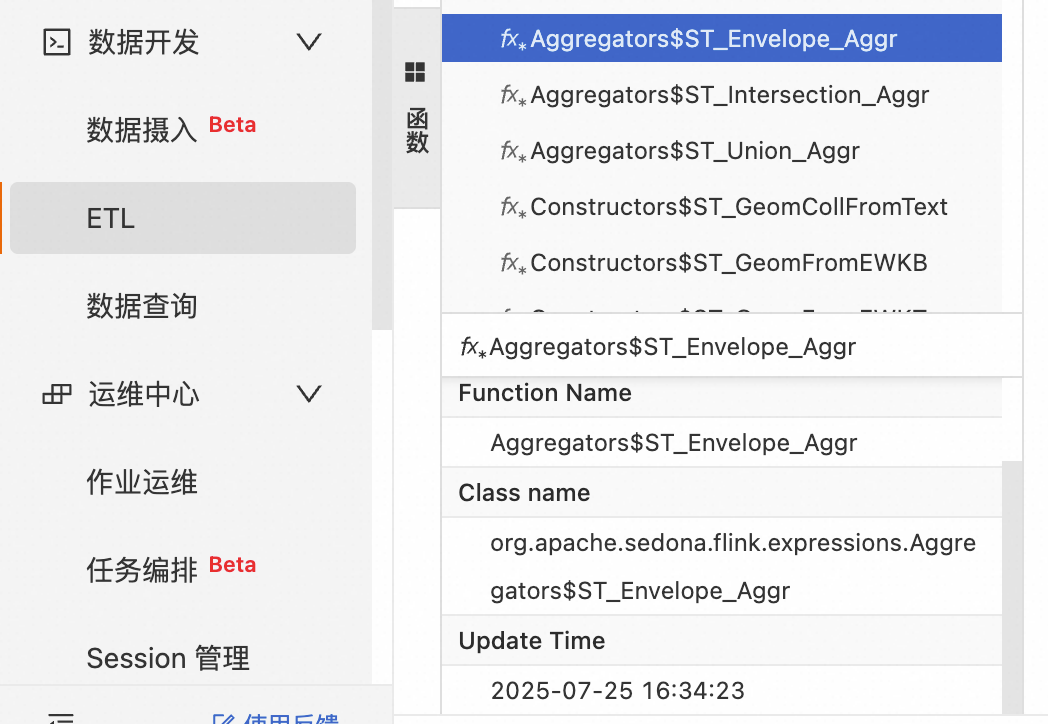This screenshot has height=724, width=1048.
Task: Click the 运维中心 section icon
Action: click(x=57, y=394)
